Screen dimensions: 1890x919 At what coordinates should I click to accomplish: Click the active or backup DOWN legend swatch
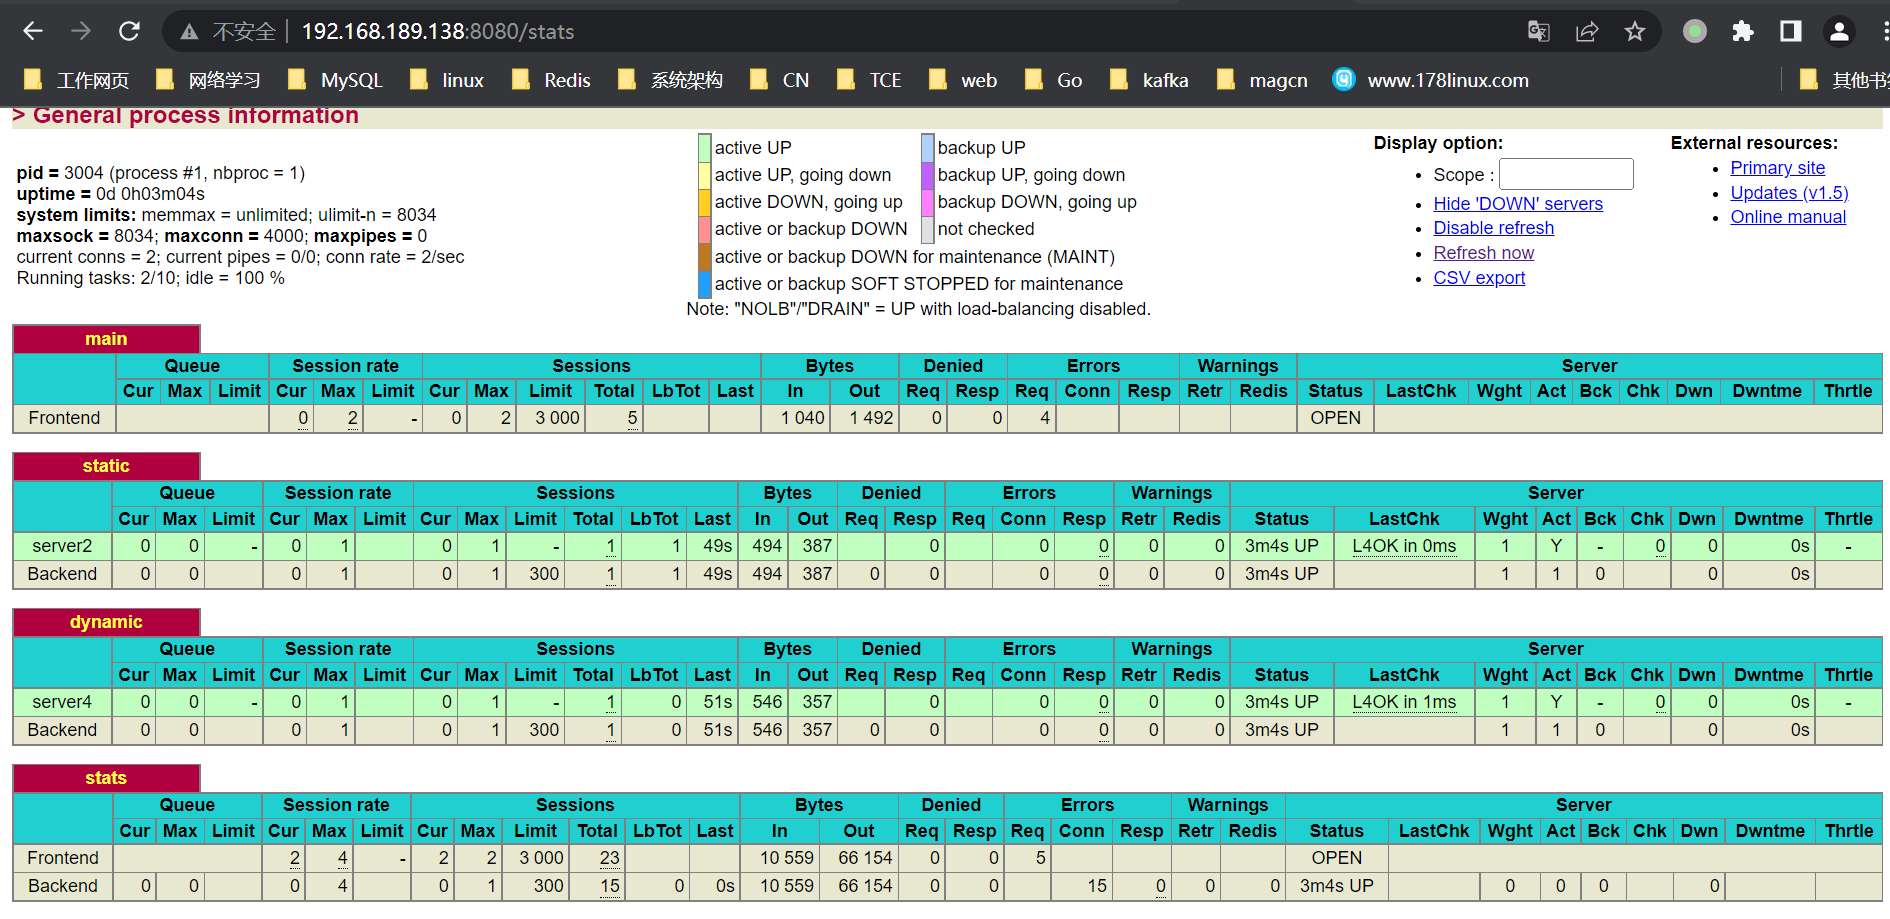coord(705,229)
